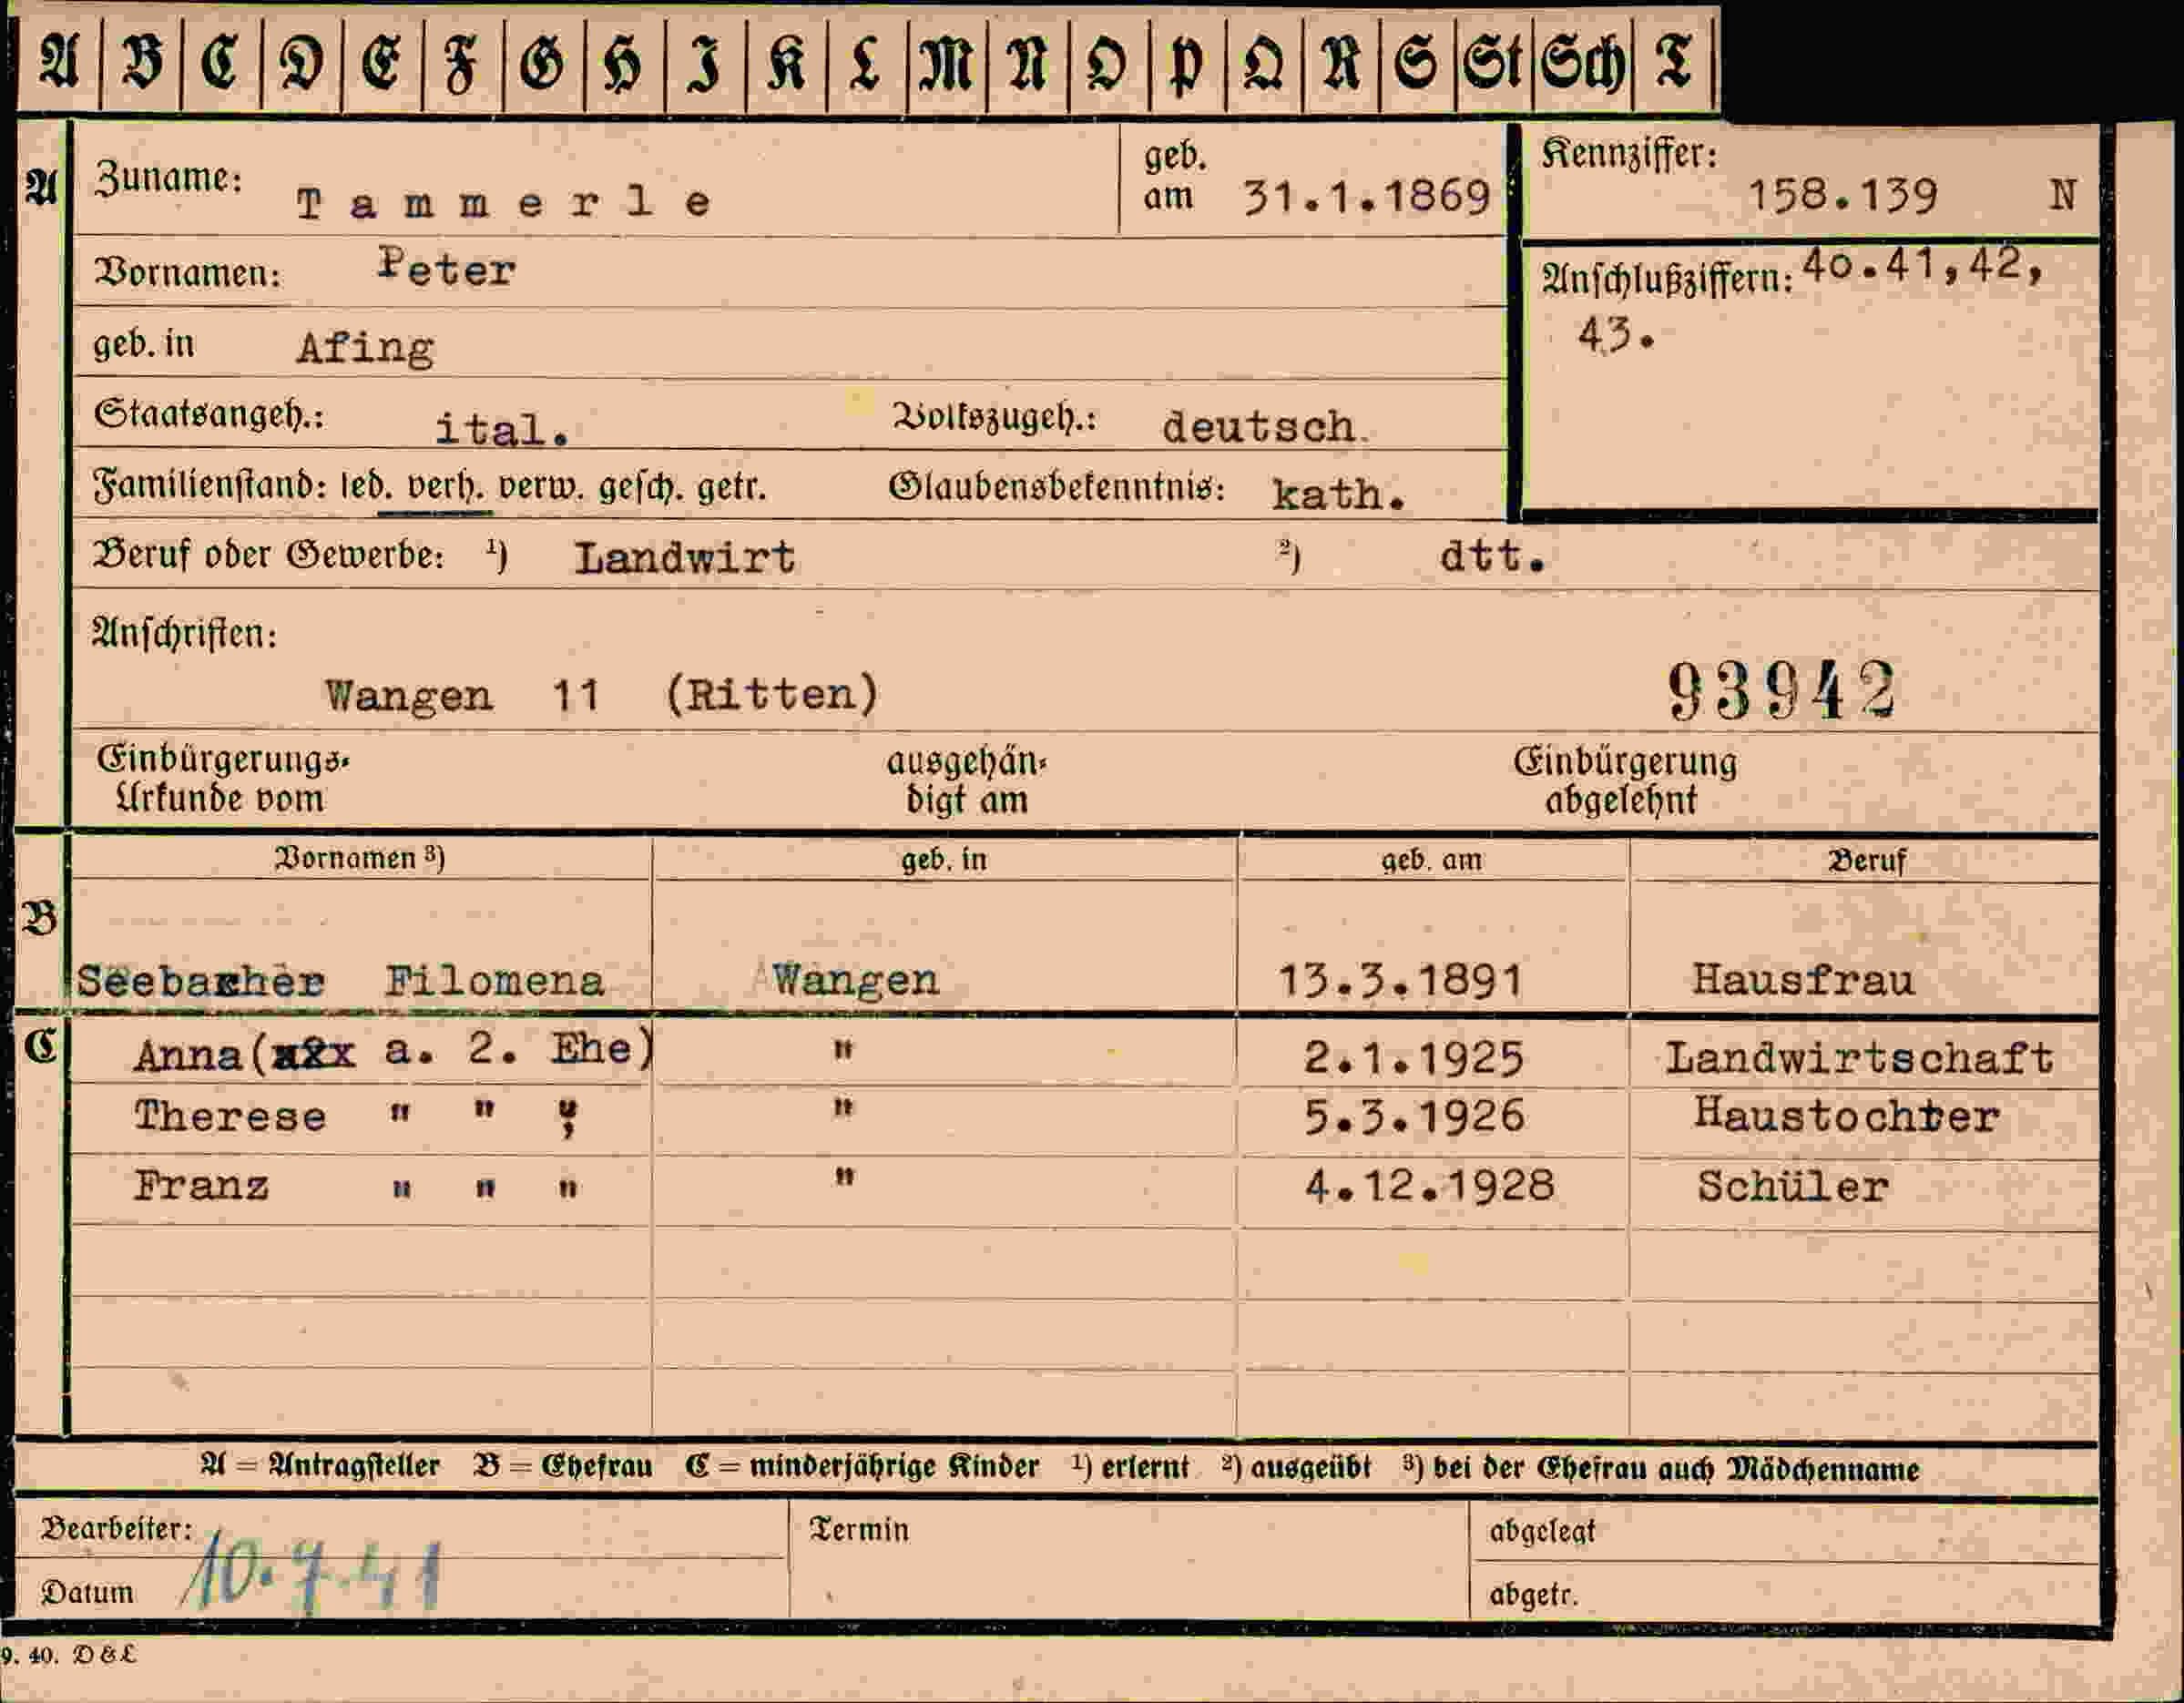This screenshot has width=2184, height=1703.
Task: Click the occupation 'Haustochter'
Action: pyautogui.click(x=1846, y=1114)
